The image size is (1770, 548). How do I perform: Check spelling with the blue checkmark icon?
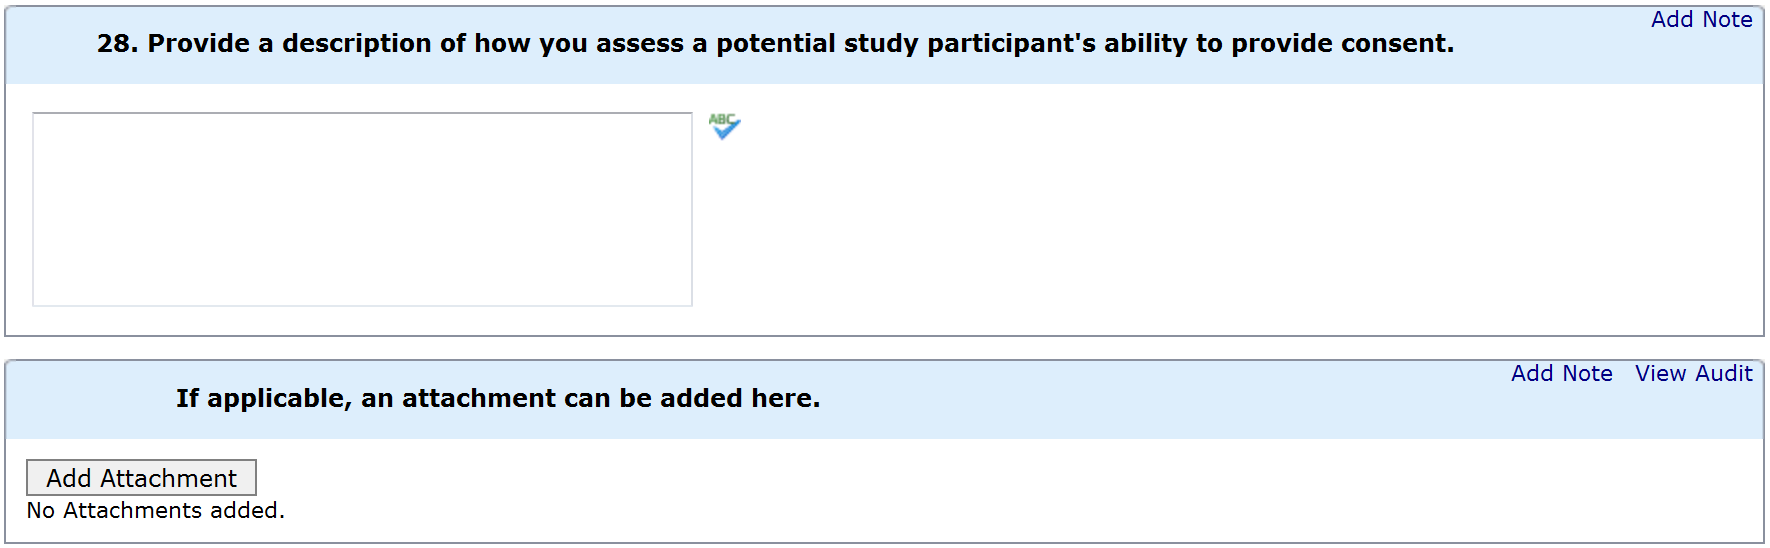point(724,126)
